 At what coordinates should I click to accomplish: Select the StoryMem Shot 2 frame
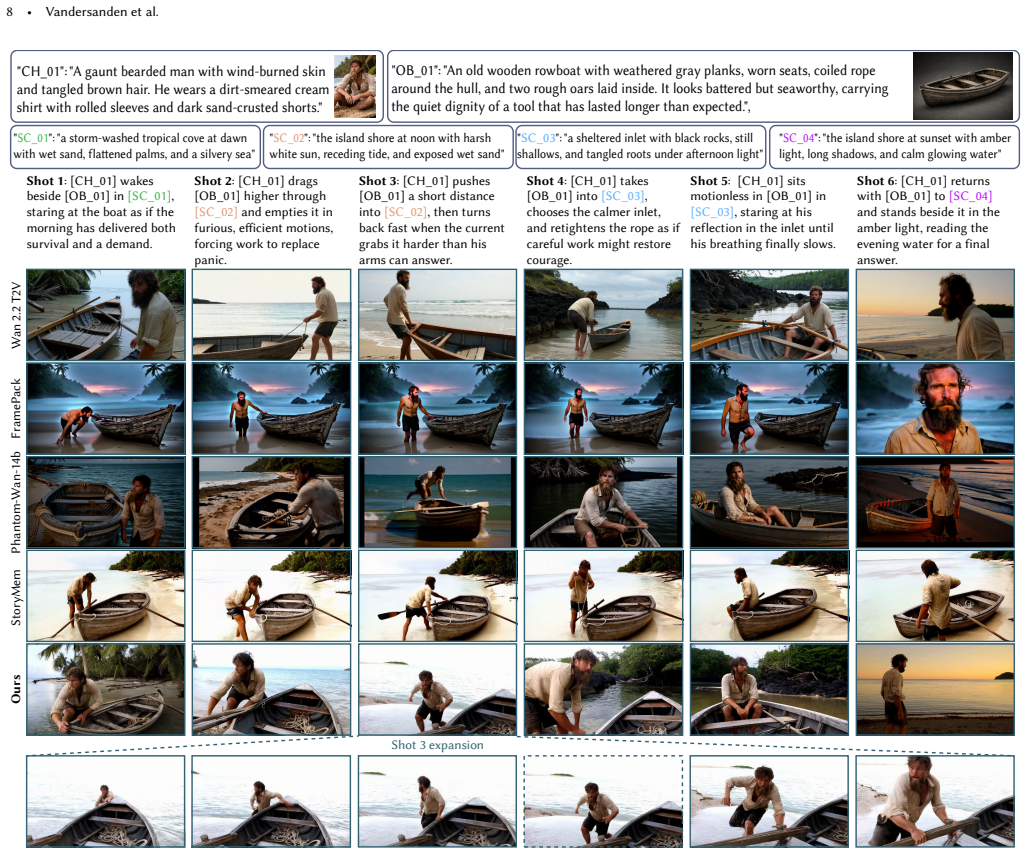[x=271, y=596]
